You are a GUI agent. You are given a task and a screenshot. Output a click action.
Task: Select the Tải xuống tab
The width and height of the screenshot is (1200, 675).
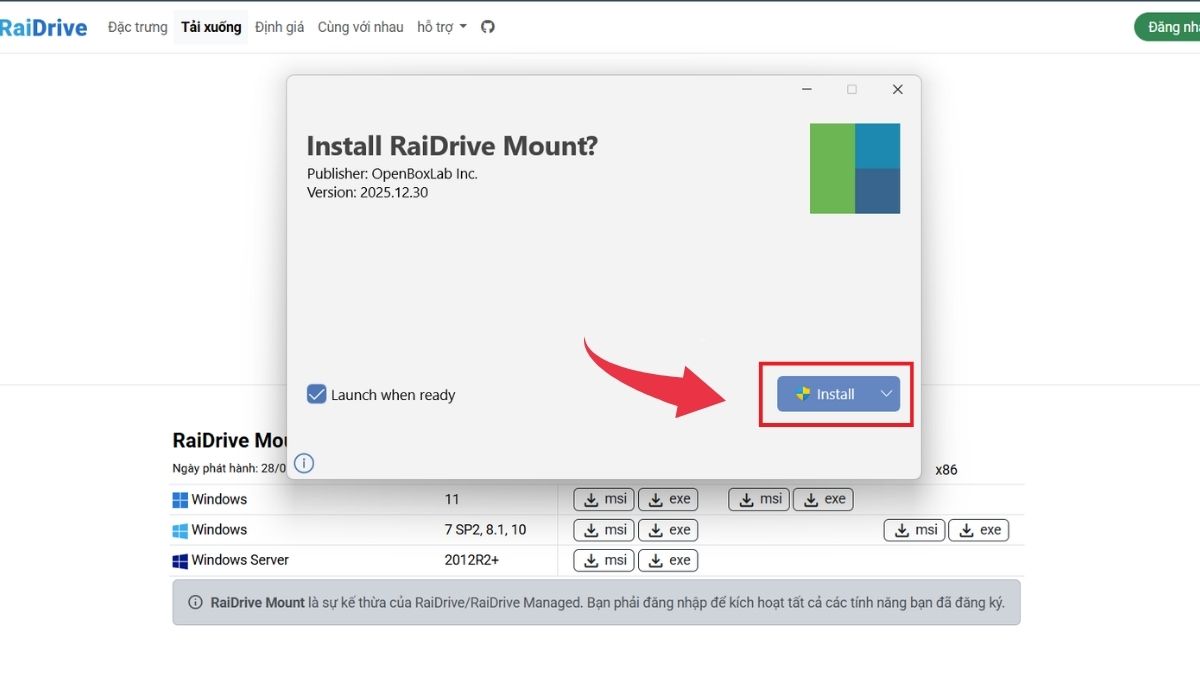point(211,27)
